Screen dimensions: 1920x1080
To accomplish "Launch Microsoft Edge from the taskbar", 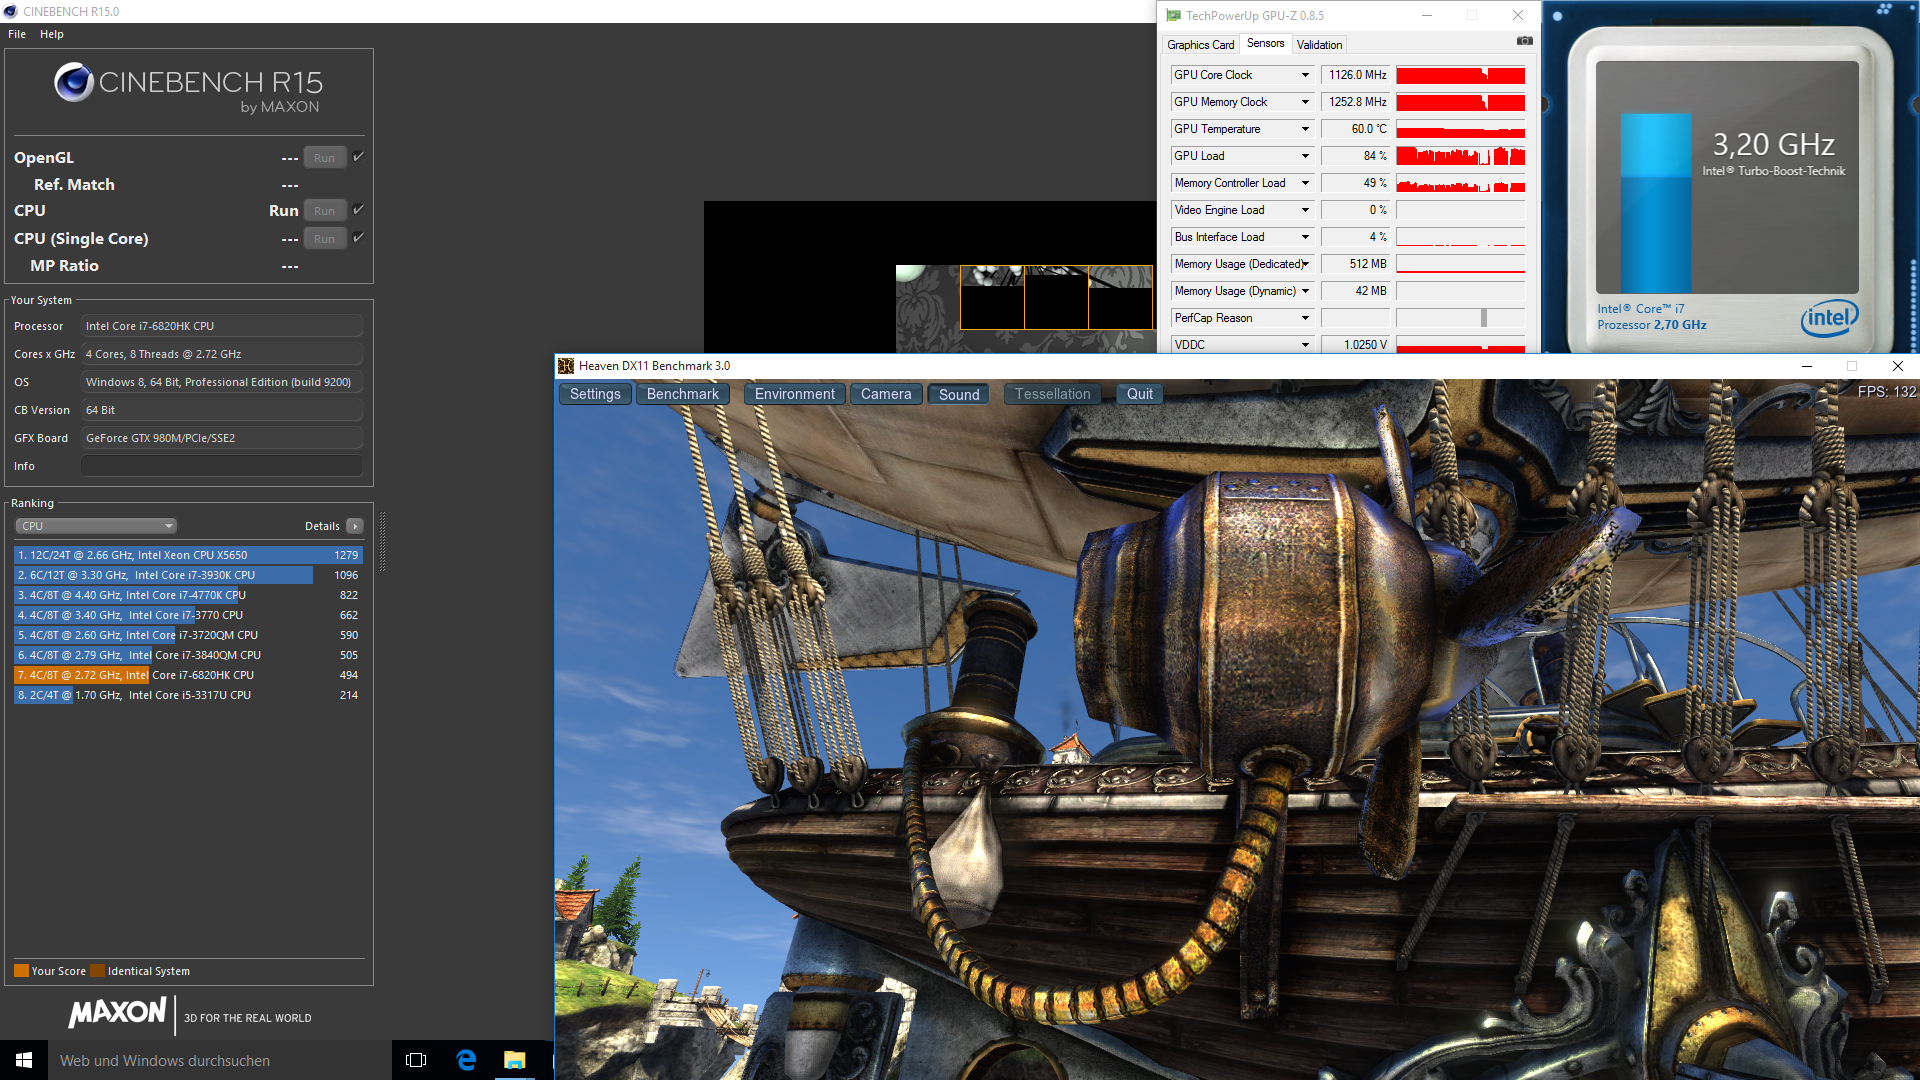I will click(x=466, y=1060).
